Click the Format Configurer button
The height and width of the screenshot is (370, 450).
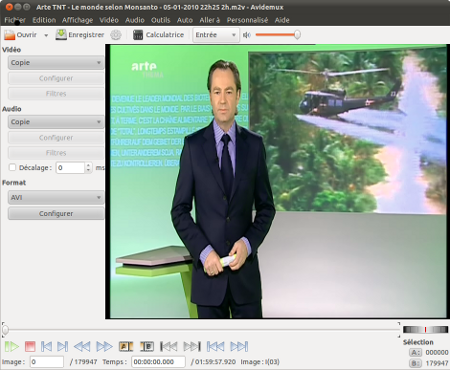[56, 214]
